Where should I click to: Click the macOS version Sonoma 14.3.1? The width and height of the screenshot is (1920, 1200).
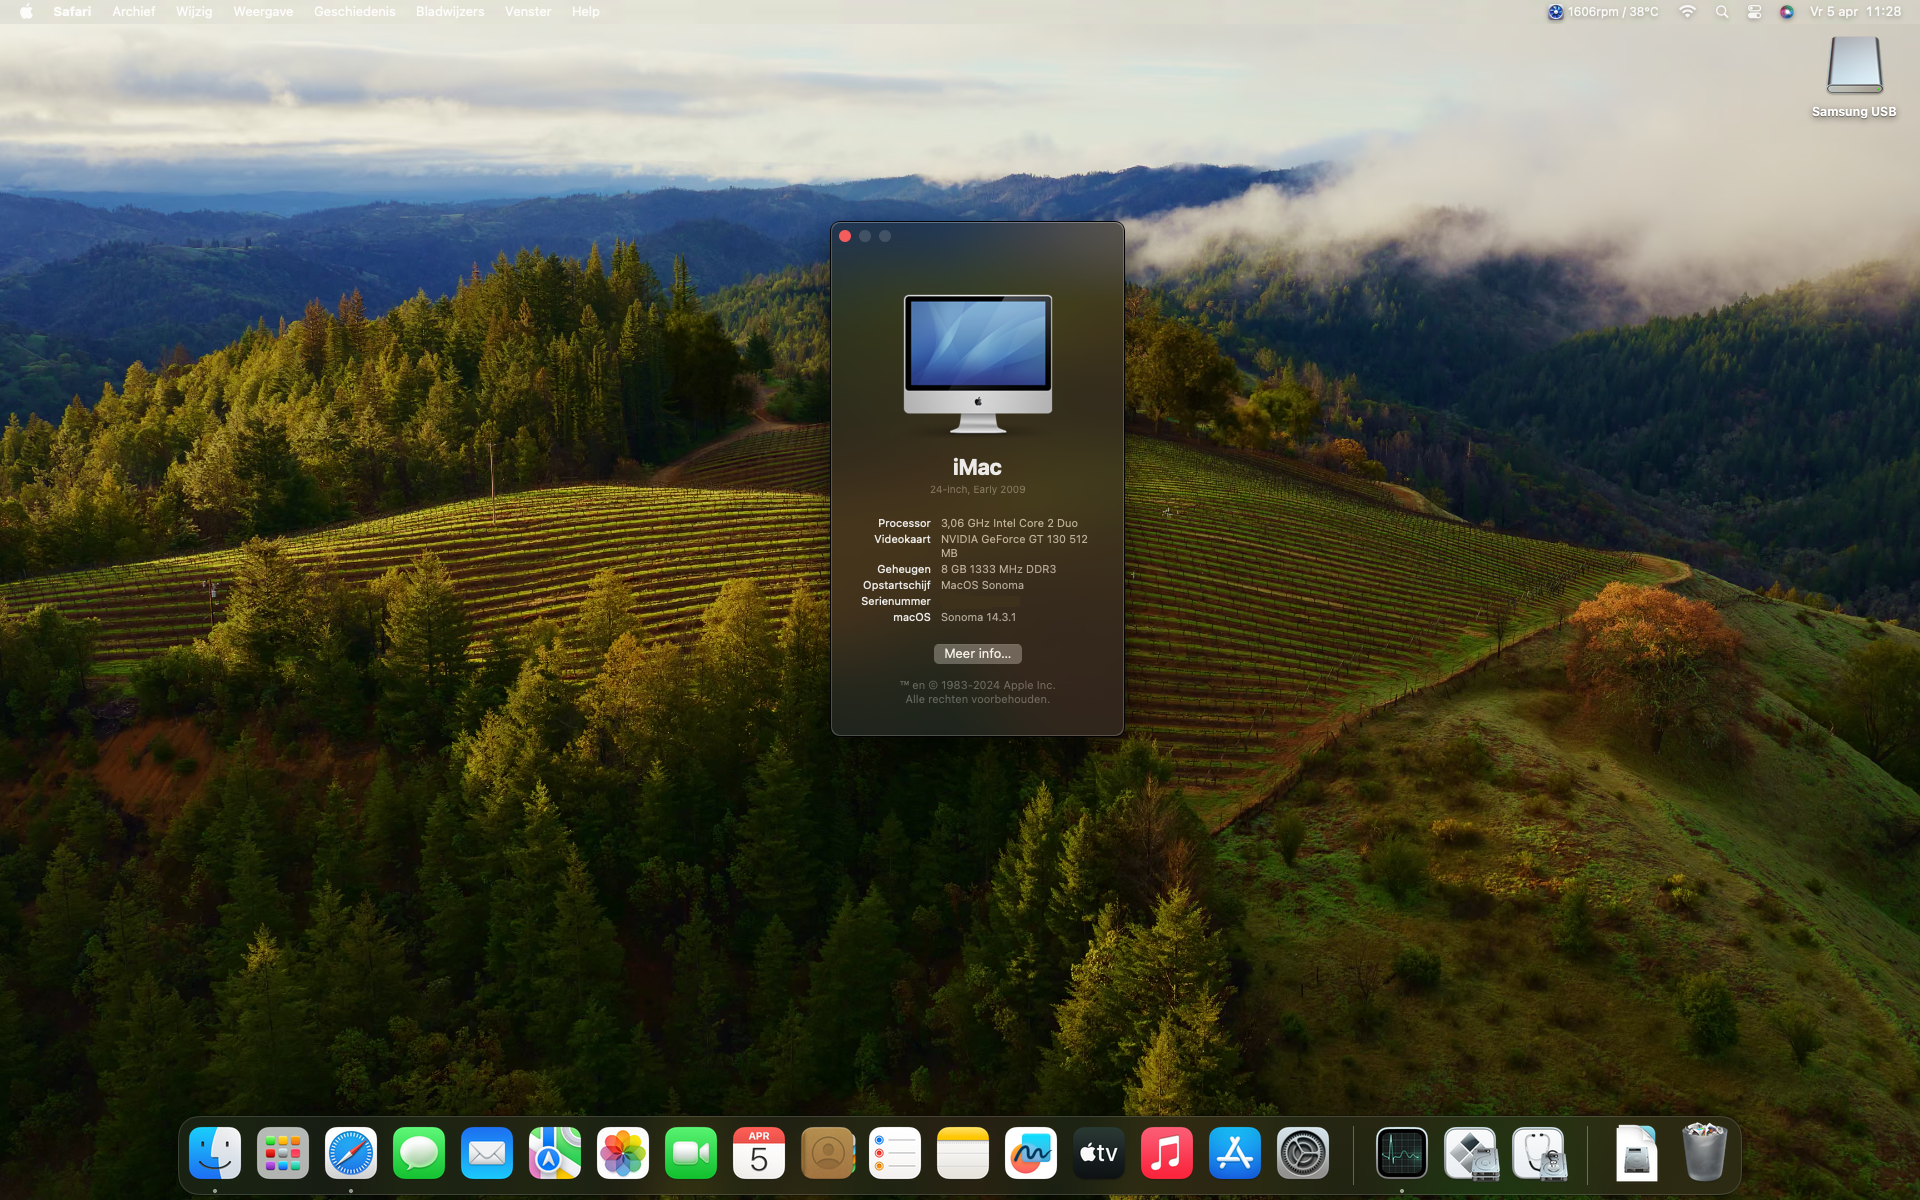978,617
